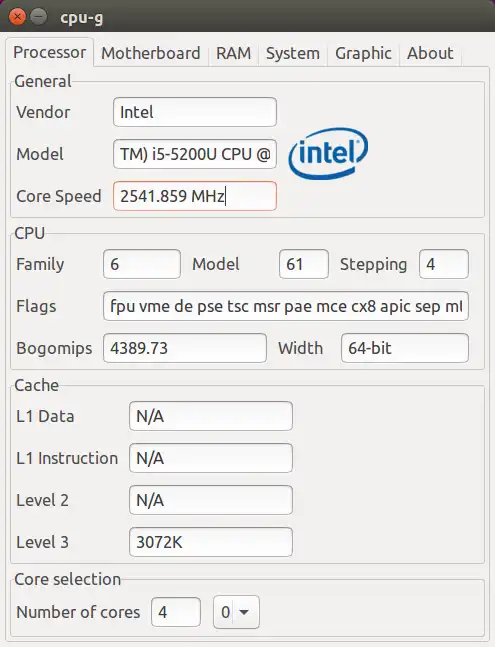
Task: Click the Level 3 field showing 3072K
Action: click(211, 542)
